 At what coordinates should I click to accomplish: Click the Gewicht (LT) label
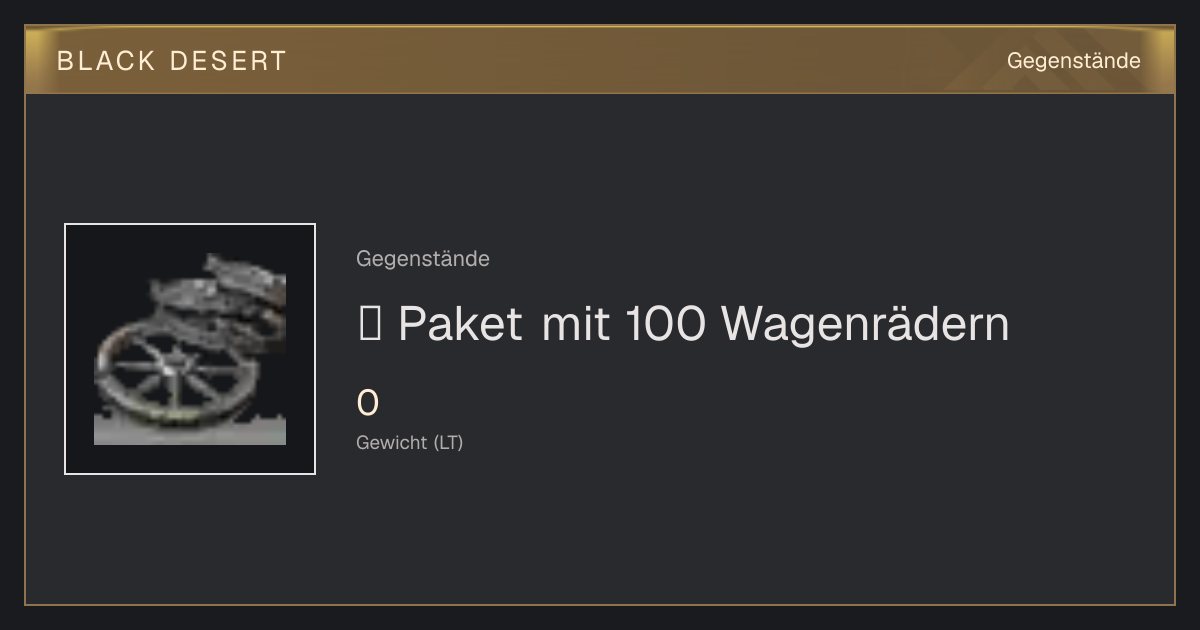pos(410,443)
